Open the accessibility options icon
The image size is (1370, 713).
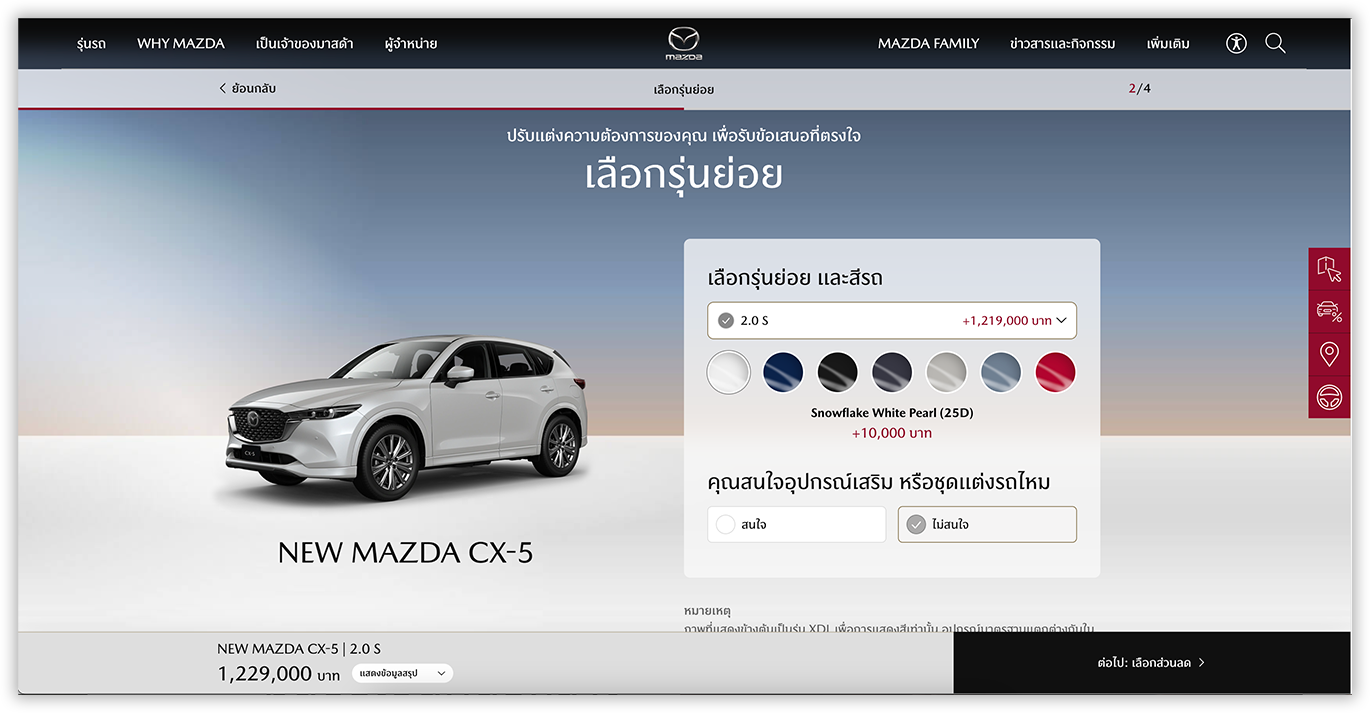[1236, 43]
